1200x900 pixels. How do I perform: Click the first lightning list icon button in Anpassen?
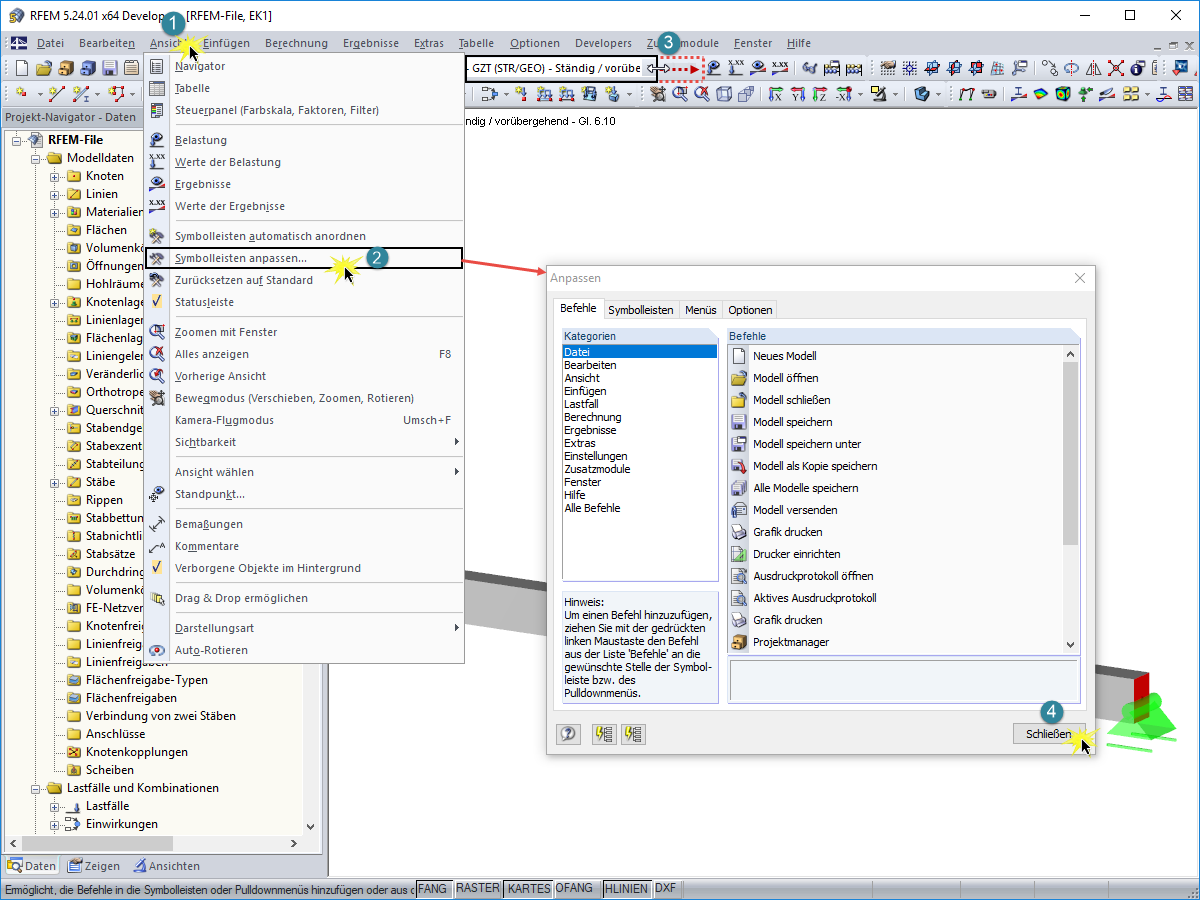click(x=604, y=734)
